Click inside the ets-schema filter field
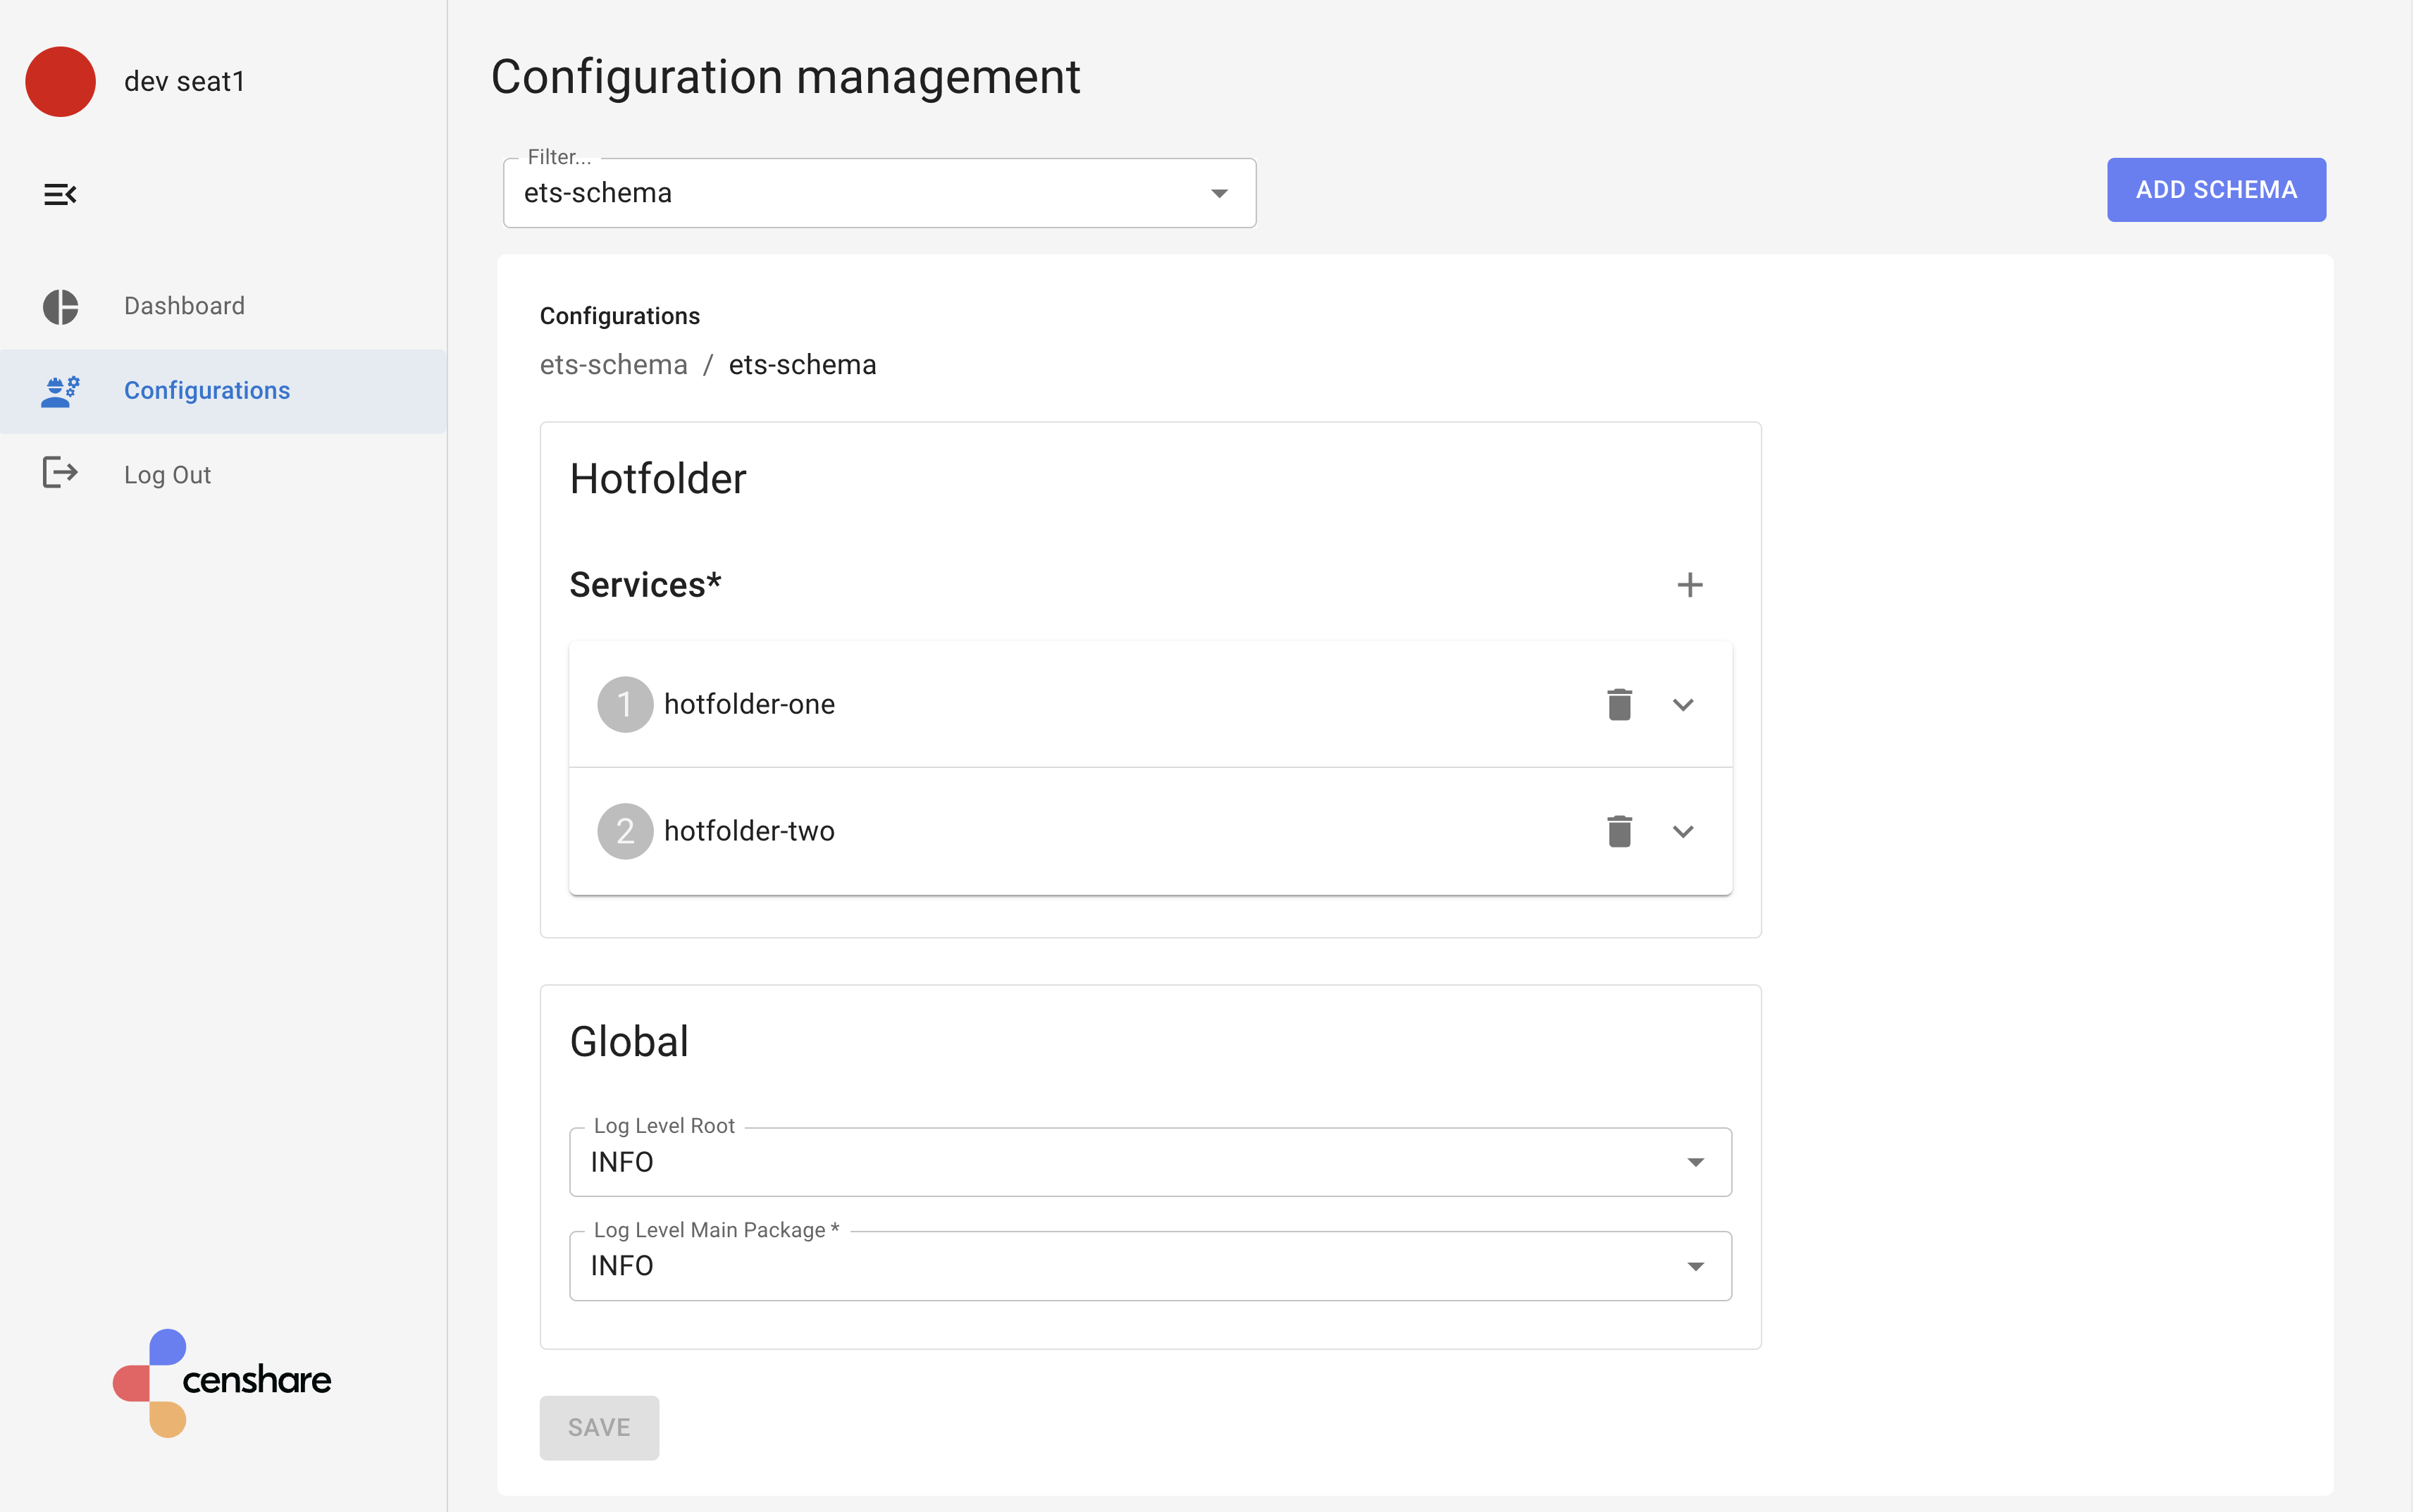This screenshot has height=1512, width=2414. [x=800, y=193]
